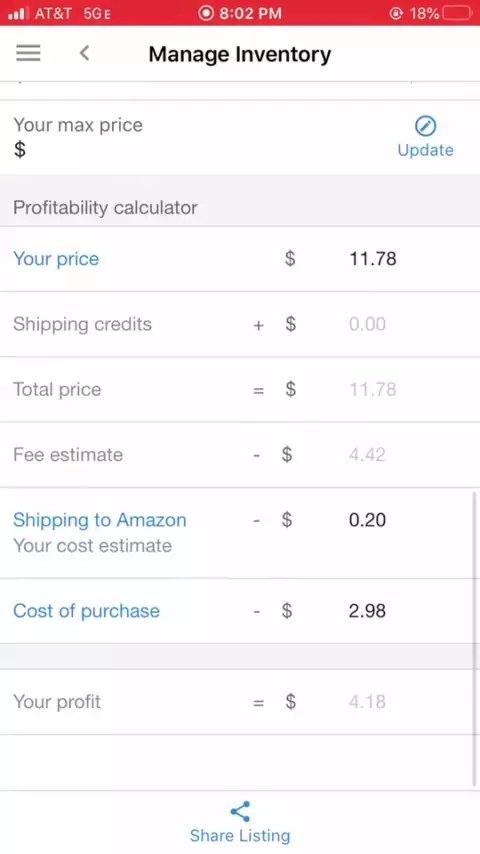
Task: Edit the 11.78 price field
Action: (x=373, y=259)
